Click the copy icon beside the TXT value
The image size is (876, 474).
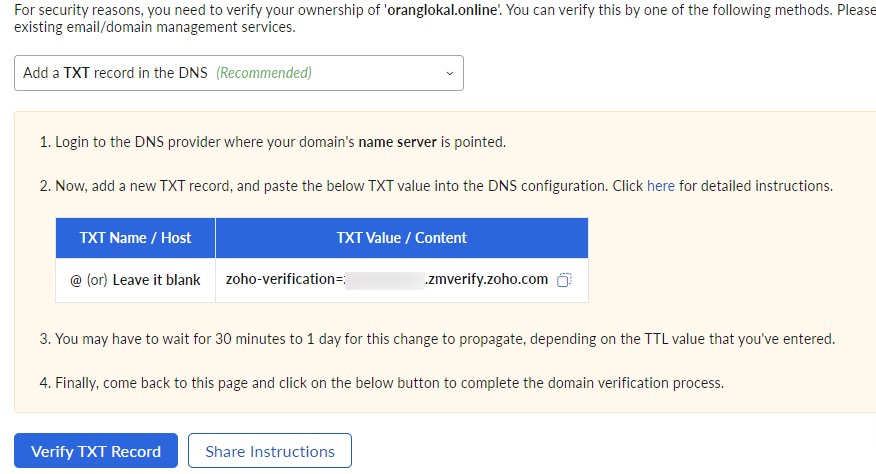[x=564, y=280]
